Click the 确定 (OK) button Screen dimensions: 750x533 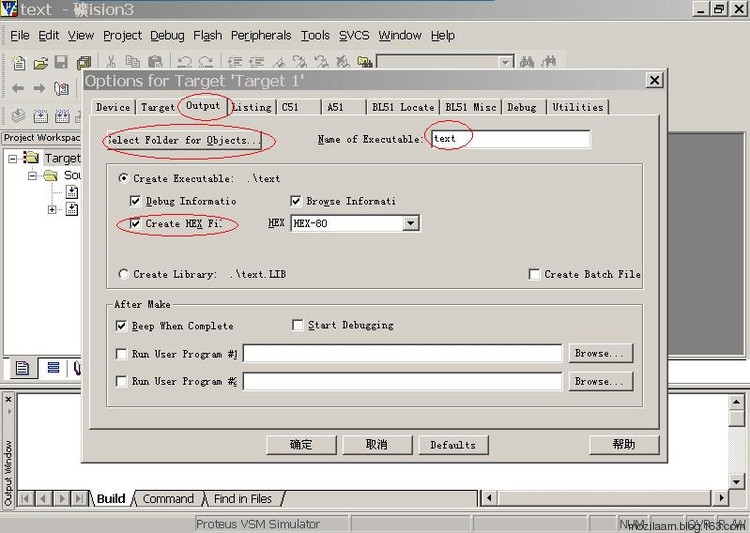[x=301, y=444]
